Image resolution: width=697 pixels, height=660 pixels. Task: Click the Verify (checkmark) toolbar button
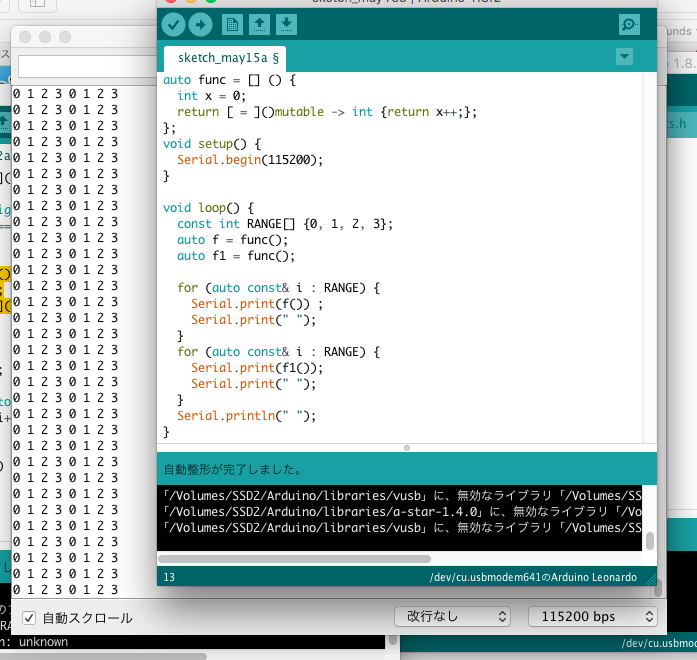coord(173,24)
